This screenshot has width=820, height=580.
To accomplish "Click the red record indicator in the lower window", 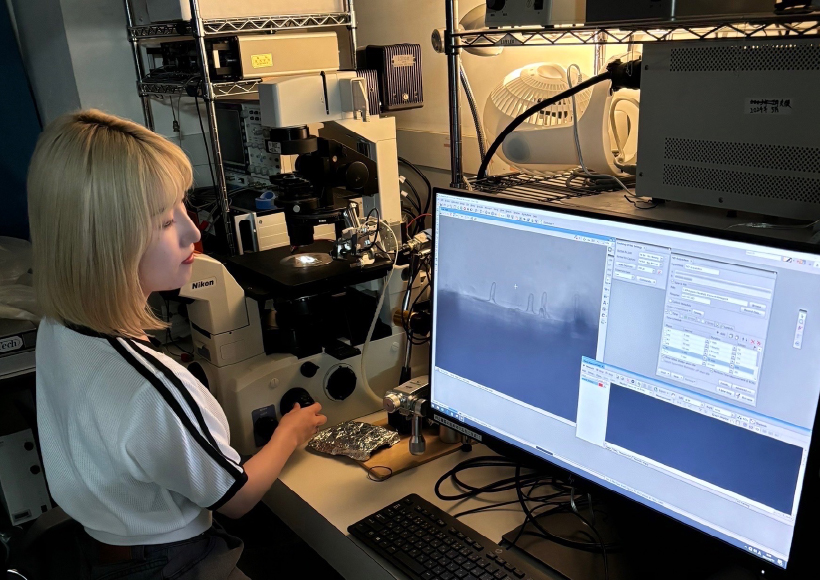I will point(600,384).
